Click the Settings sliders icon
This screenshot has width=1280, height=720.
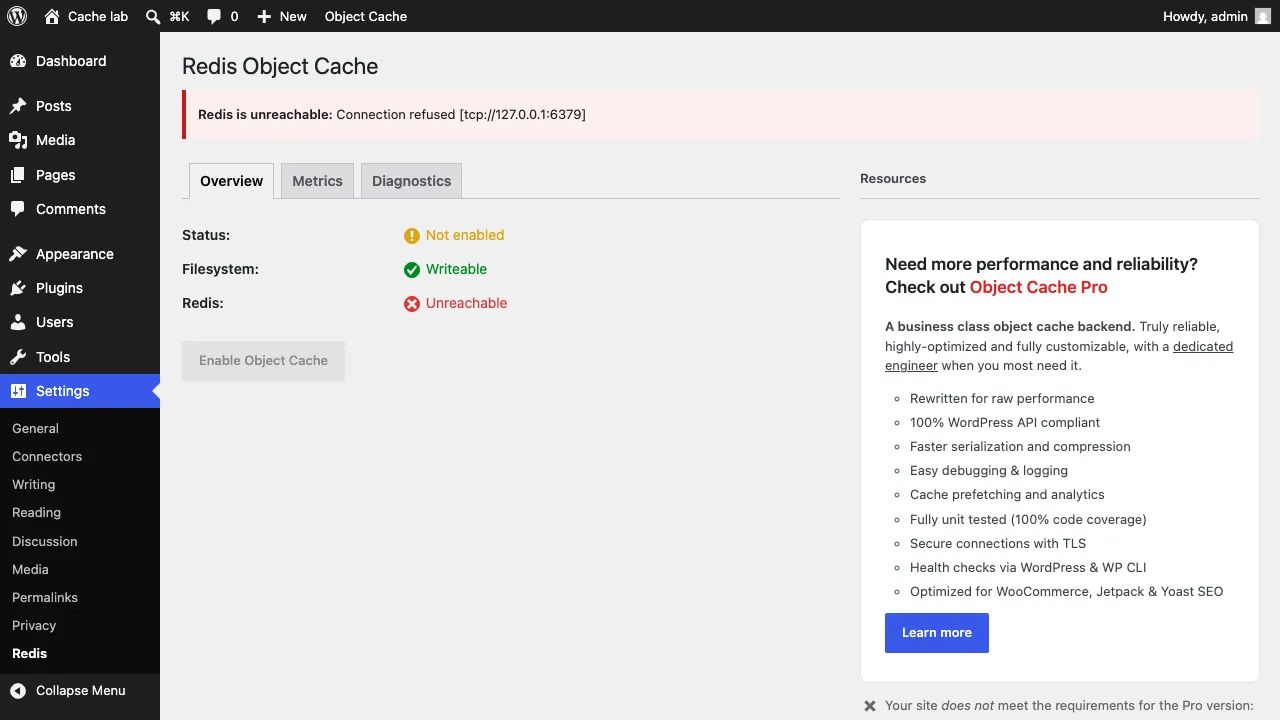coord(18,391)
